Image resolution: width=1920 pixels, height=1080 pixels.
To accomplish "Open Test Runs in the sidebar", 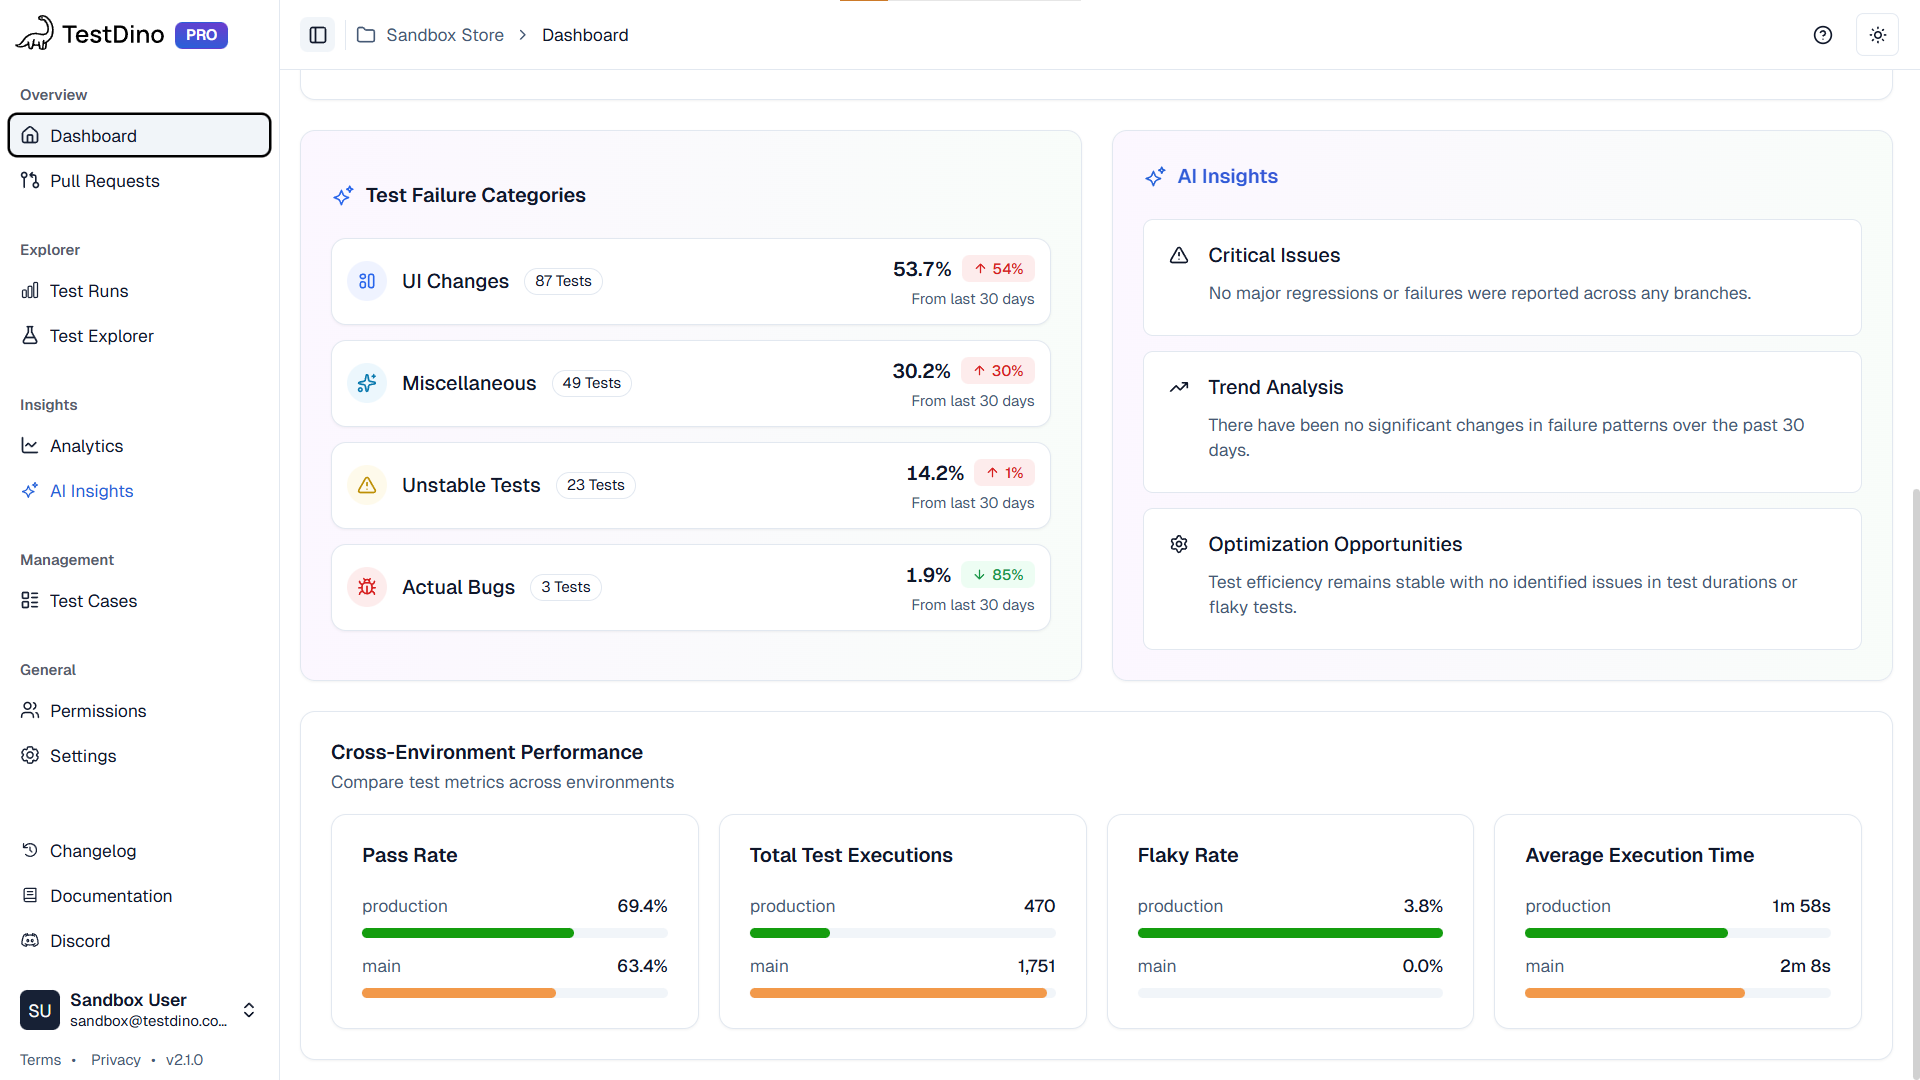I will coord(89,291).
